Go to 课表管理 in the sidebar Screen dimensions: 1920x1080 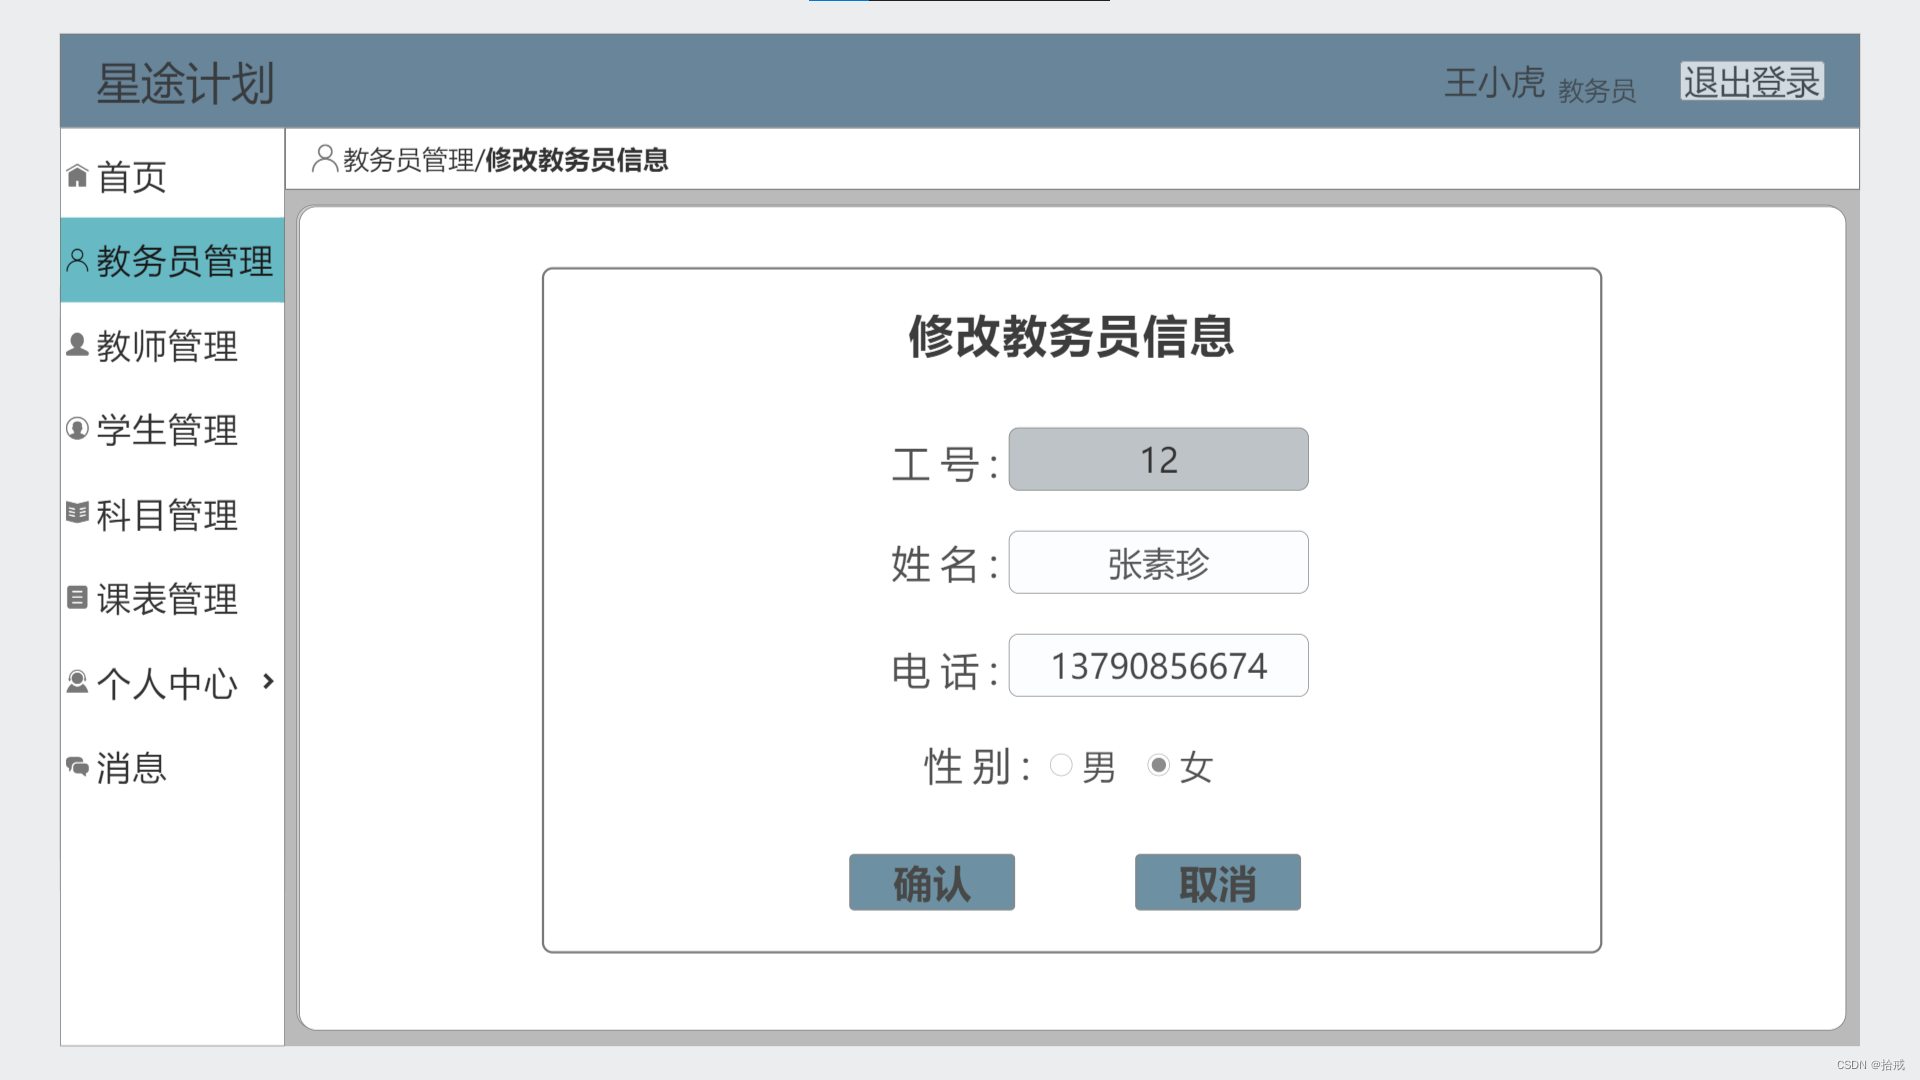(167, 599)
